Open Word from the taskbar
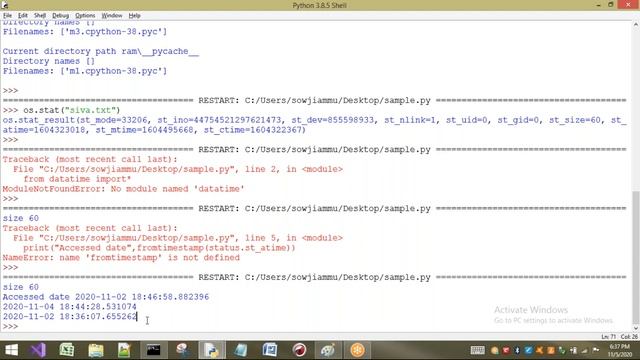The height and width of the screenshot is (360, 640). click(270, 350)
